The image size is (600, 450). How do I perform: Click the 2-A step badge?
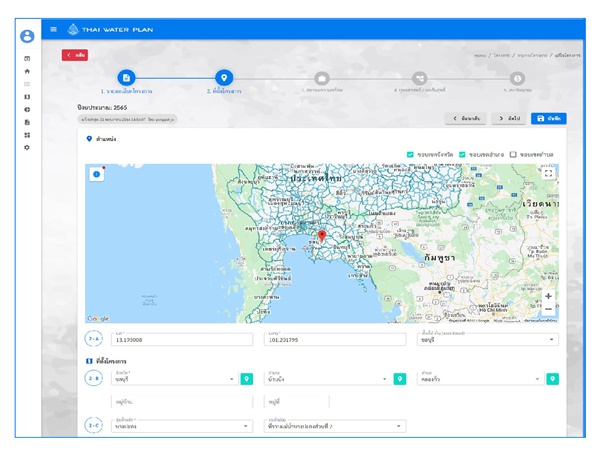click(x=94, y=339)
